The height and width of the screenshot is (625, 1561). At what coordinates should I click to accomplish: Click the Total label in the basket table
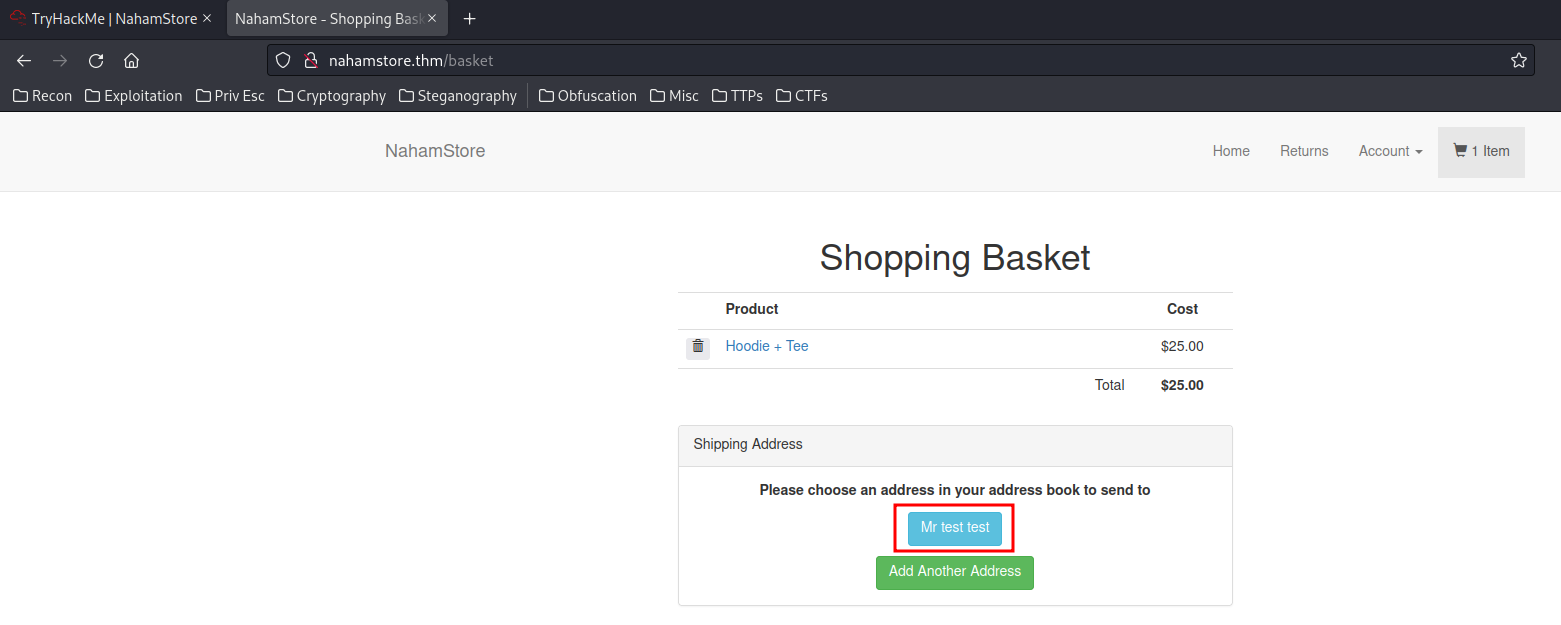(x=1110, y=385)
